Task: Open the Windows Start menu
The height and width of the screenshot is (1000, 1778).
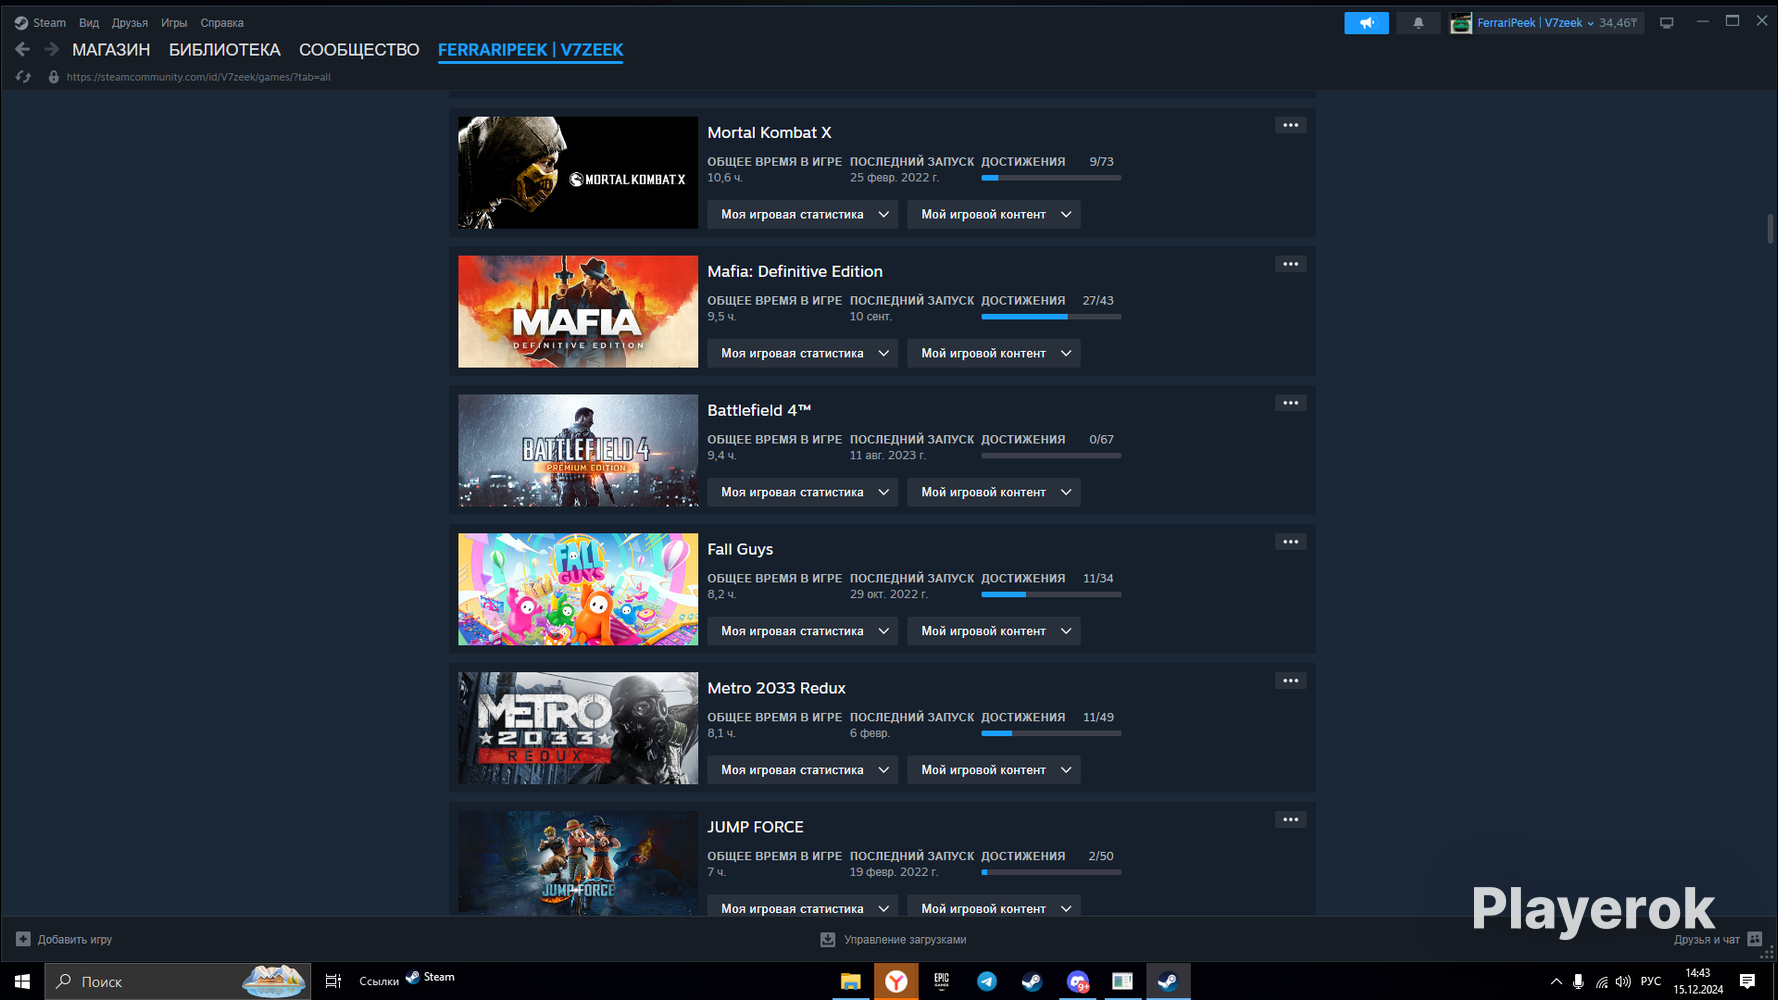Action: (22, 982)
